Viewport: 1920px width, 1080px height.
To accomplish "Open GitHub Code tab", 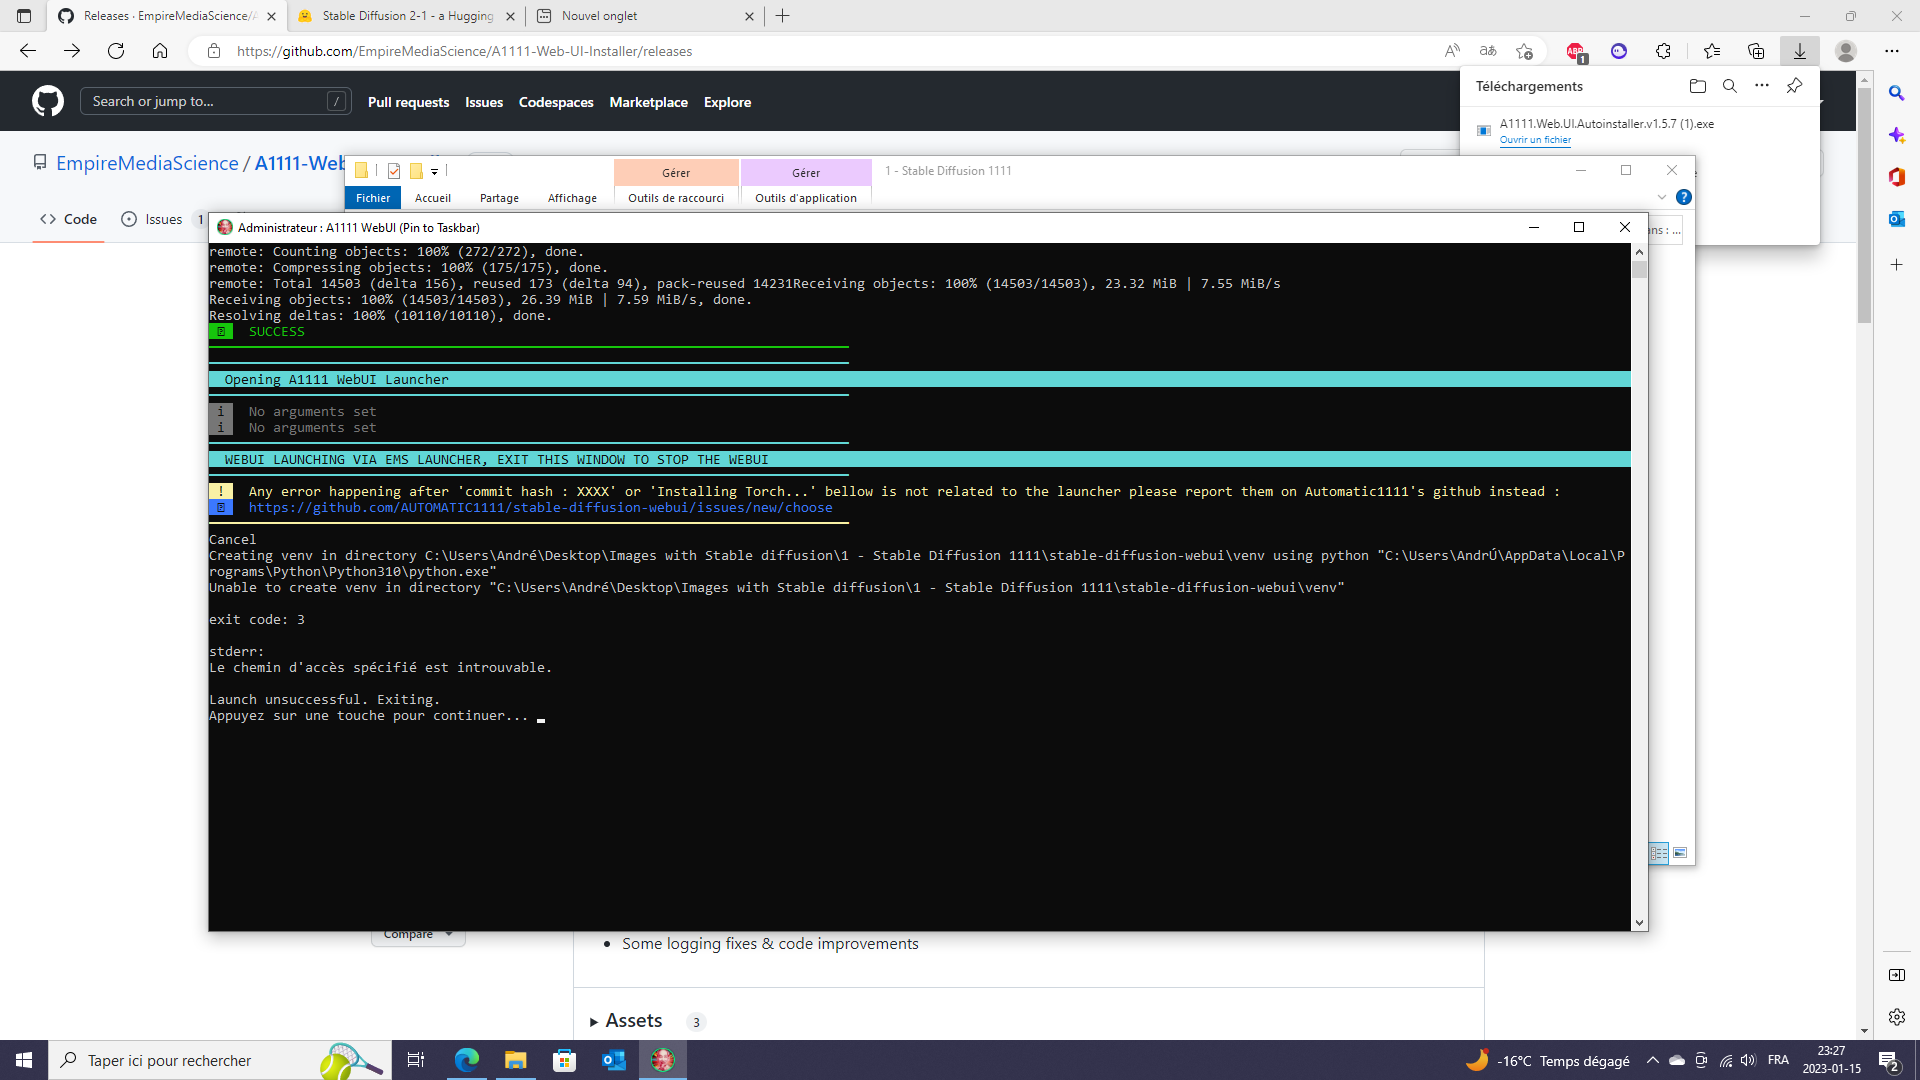I will click(68, 219).
